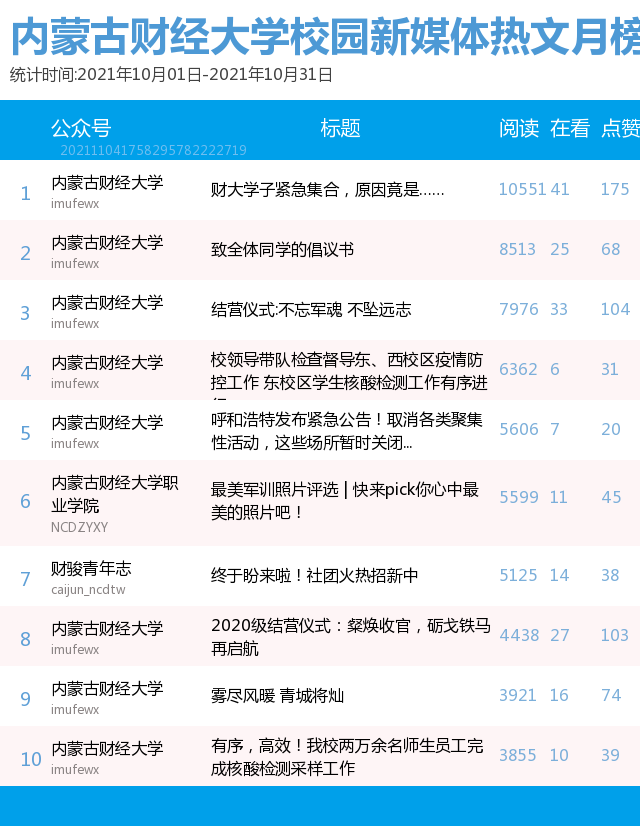The width and height of the screenshot is (640, 826).
Task: Click read count 10551
Action: pyautogui.click(x=522, y=189)
